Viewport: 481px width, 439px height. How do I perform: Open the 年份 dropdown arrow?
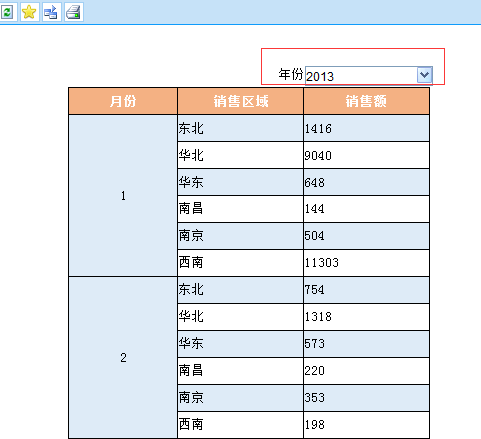coord(424,75)
